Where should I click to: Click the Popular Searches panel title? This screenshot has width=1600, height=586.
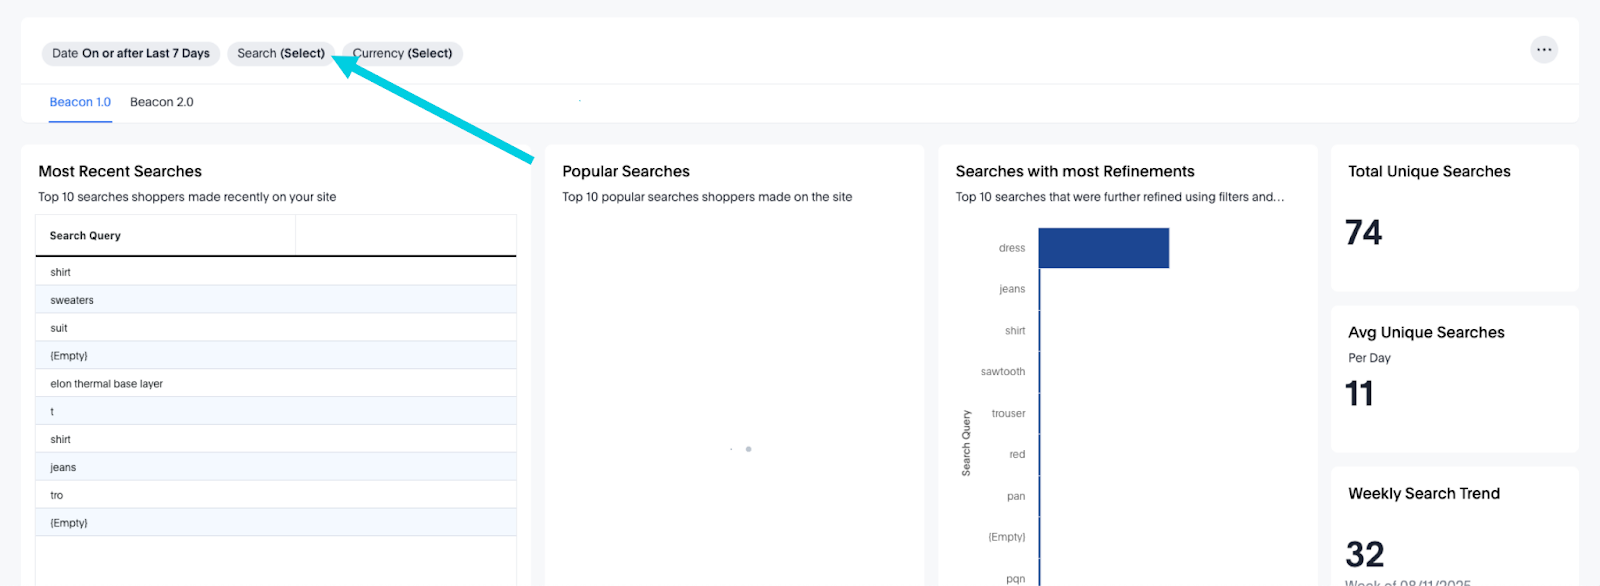click(x=626, y=172)
